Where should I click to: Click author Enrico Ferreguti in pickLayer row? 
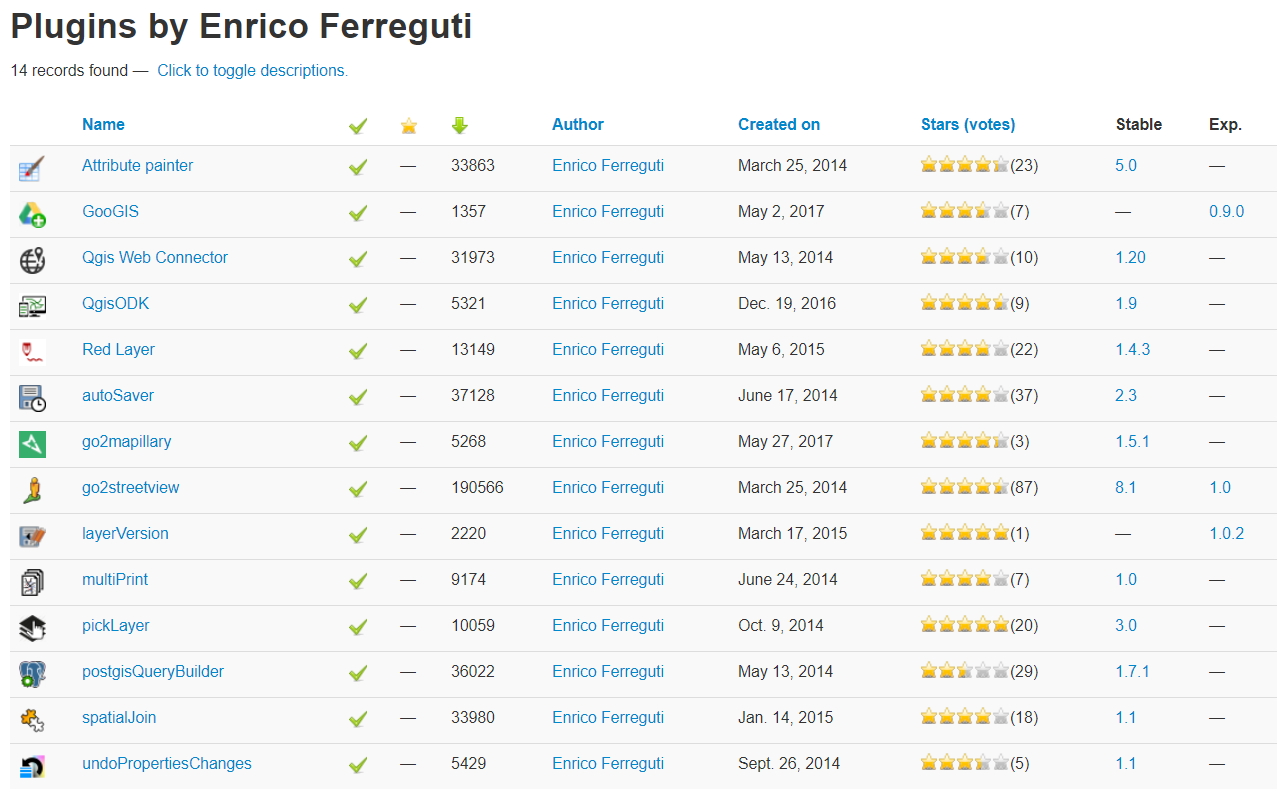click(607, 626)
